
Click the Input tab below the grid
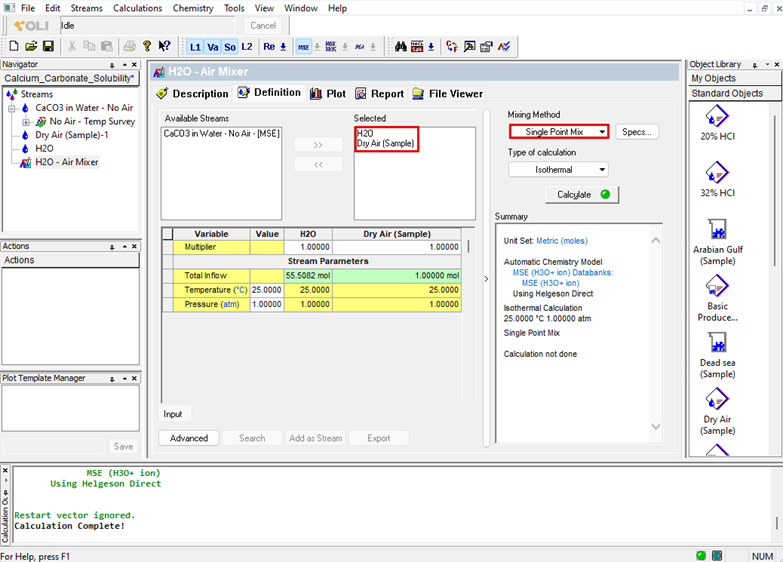[x=173, y=414]
